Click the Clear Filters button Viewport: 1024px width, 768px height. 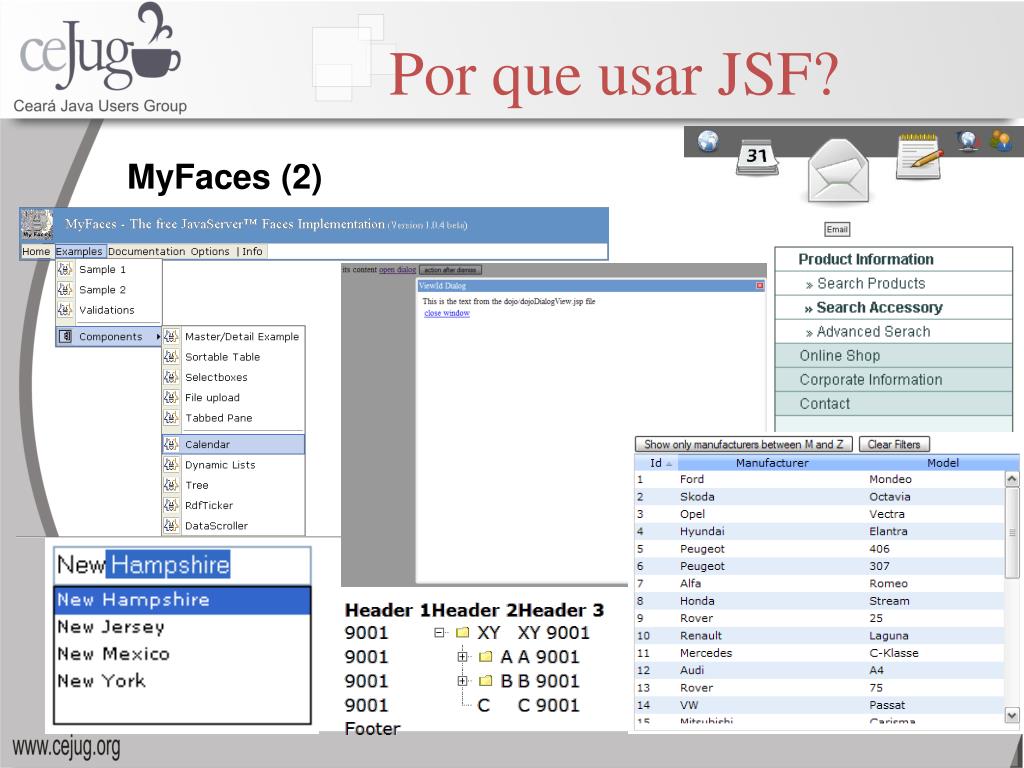point(894,444)
